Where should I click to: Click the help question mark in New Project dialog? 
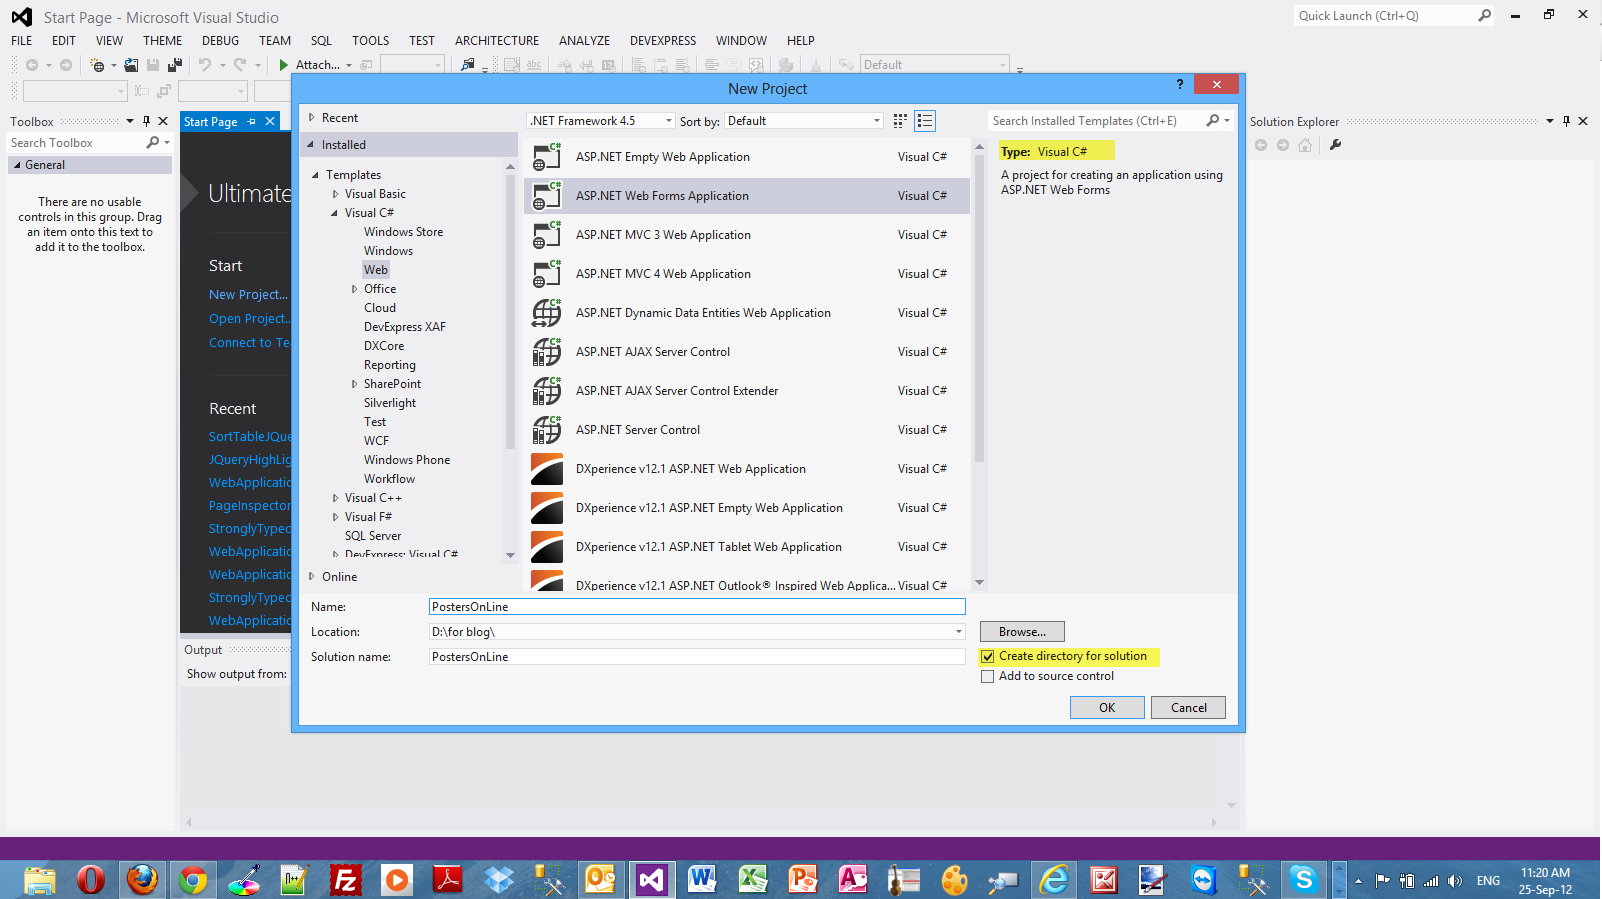1180,85
